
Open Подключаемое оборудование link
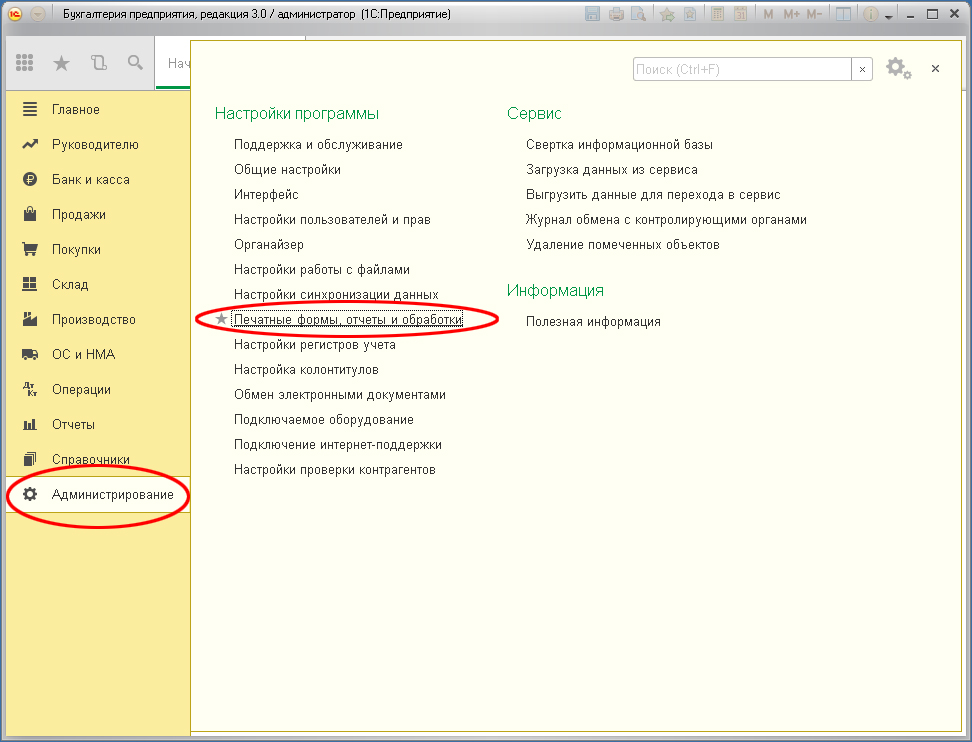[x=324, y=420]
